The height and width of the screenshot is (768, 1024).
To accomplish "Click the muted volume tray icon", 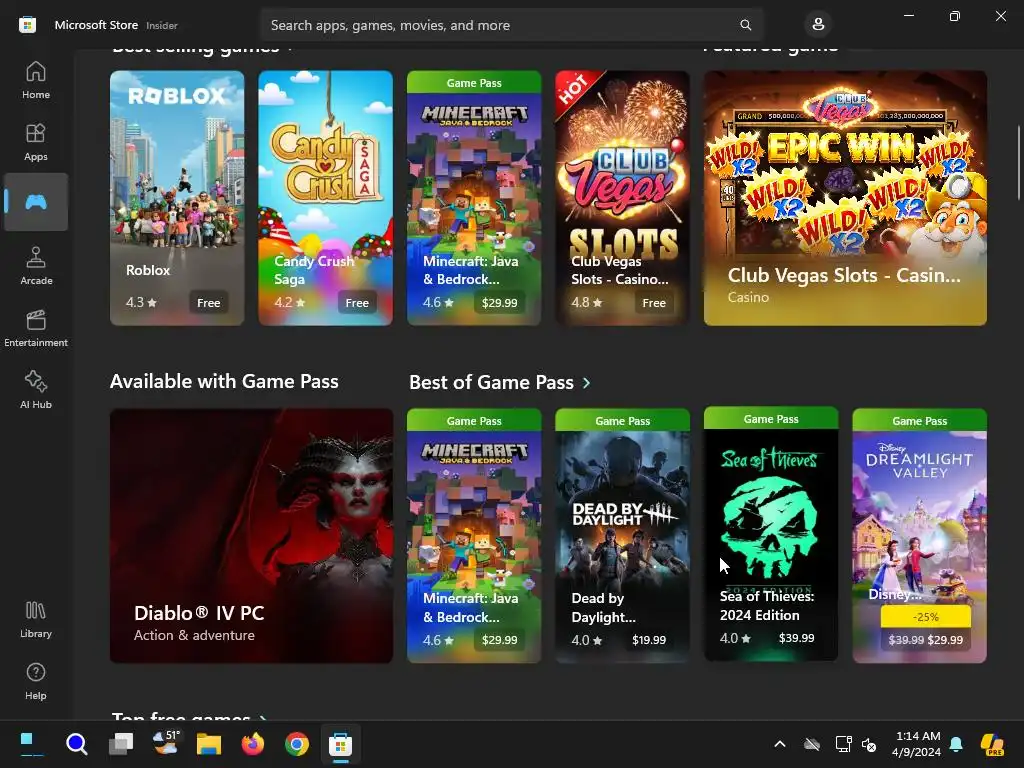I will [869, 744].
